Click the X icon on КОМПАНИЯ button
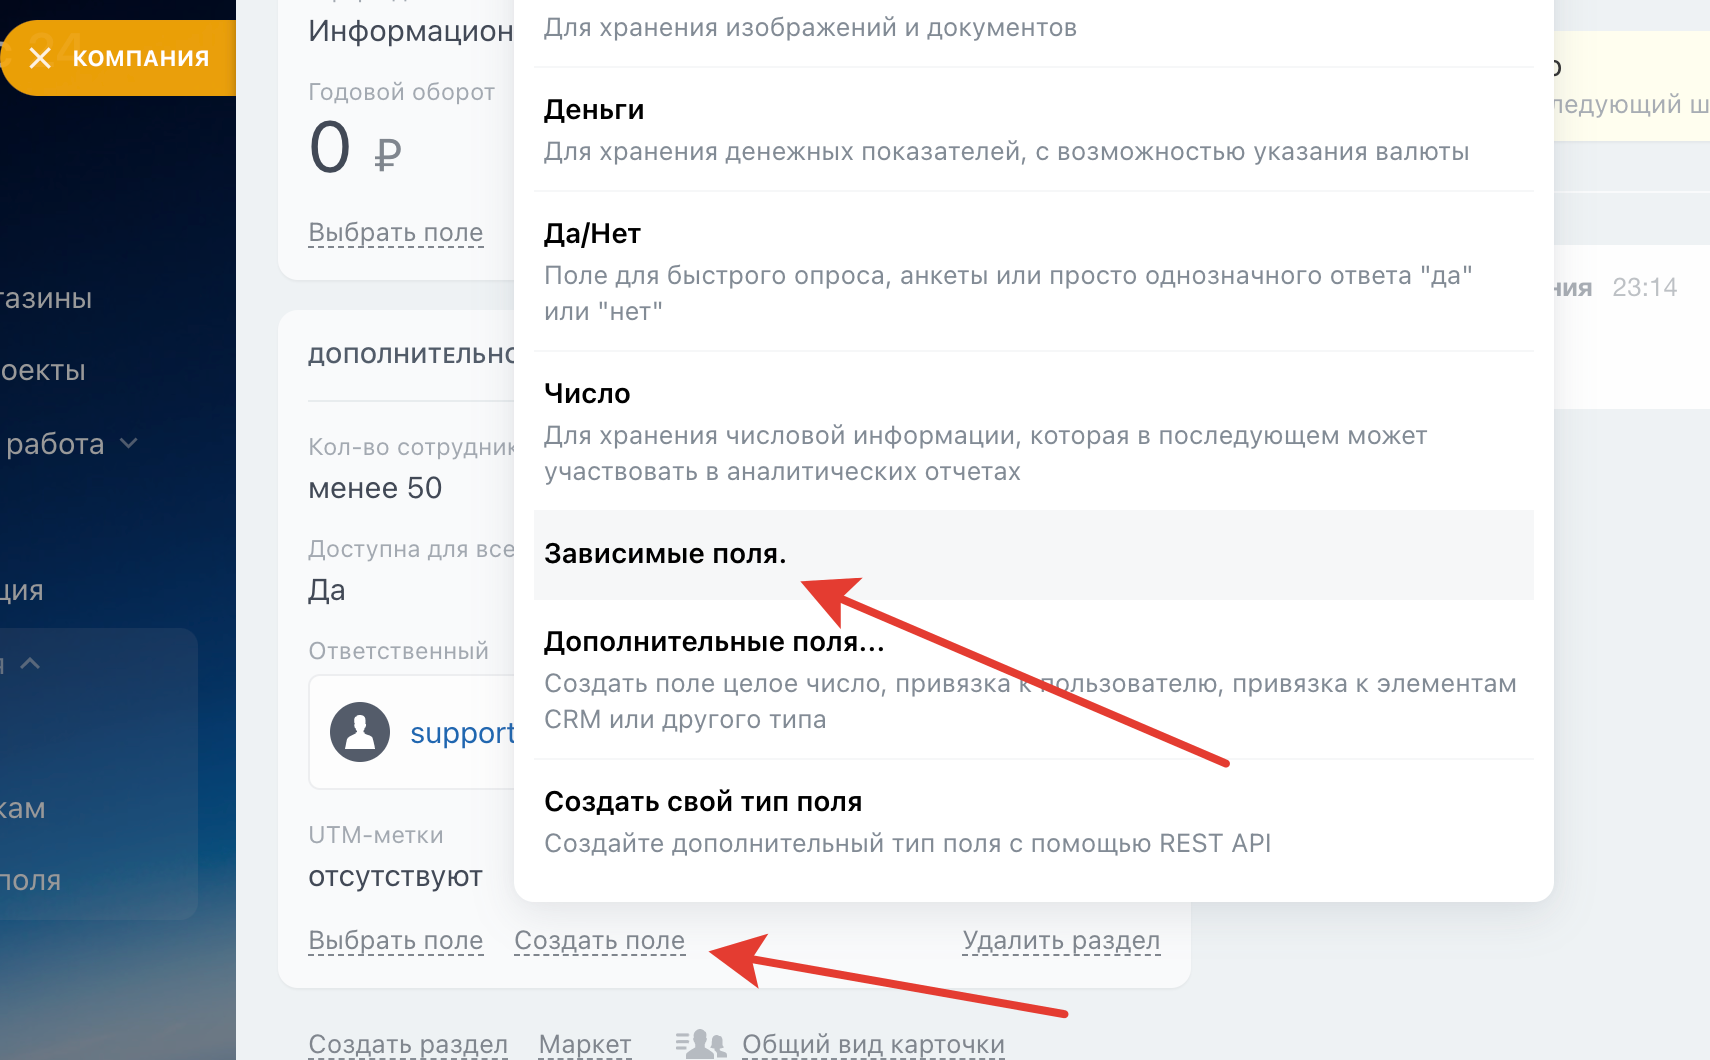The height and width of the screenshot is (1060, 1710). (40, 58)
